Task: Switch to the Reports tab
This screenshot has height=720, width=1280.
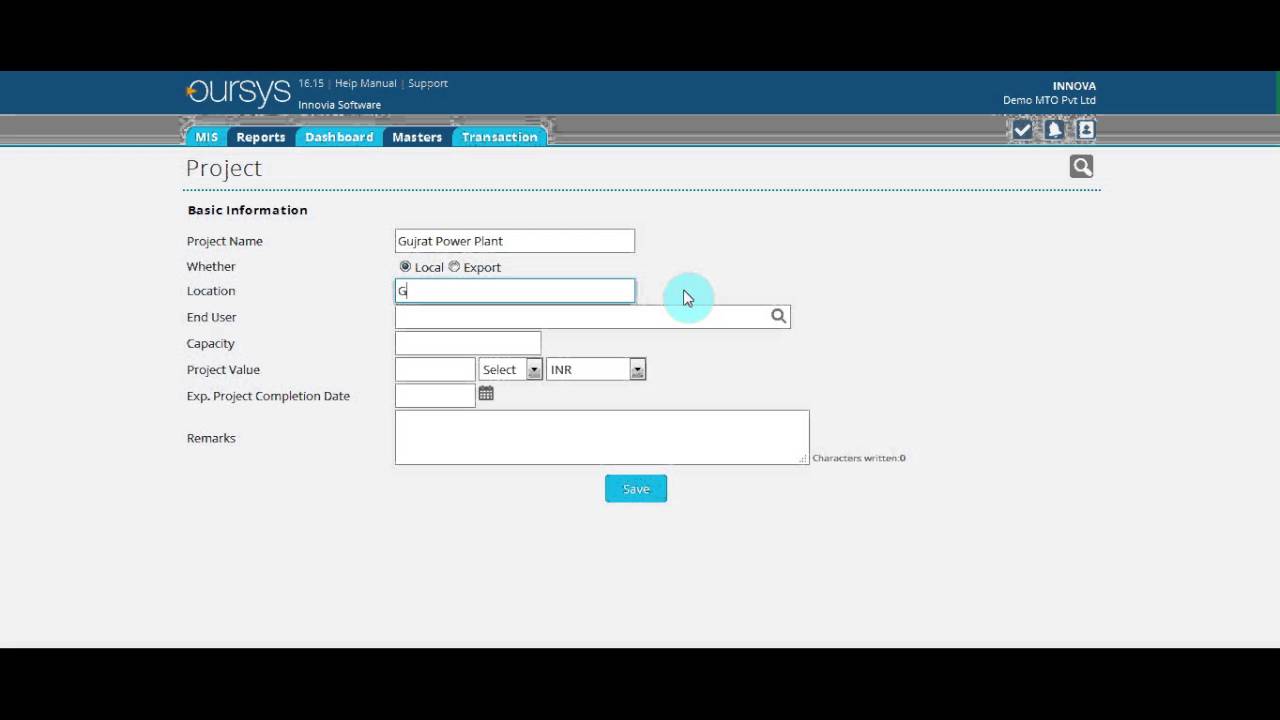Action: pos(261,137)
